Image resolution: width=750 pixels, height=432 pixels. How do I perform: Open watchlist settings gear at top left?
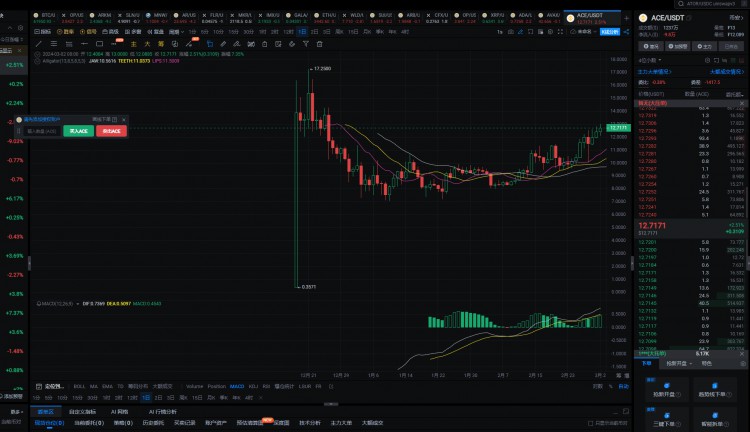(20, 28)
